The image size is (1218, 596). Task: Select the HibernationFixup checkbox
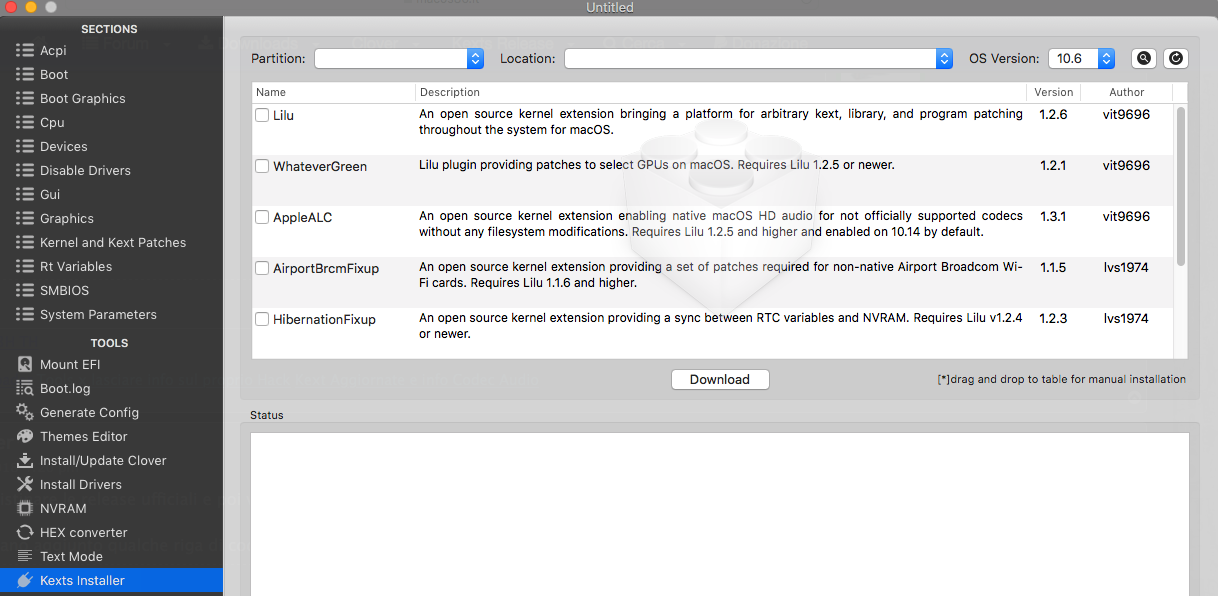(262, 319)
